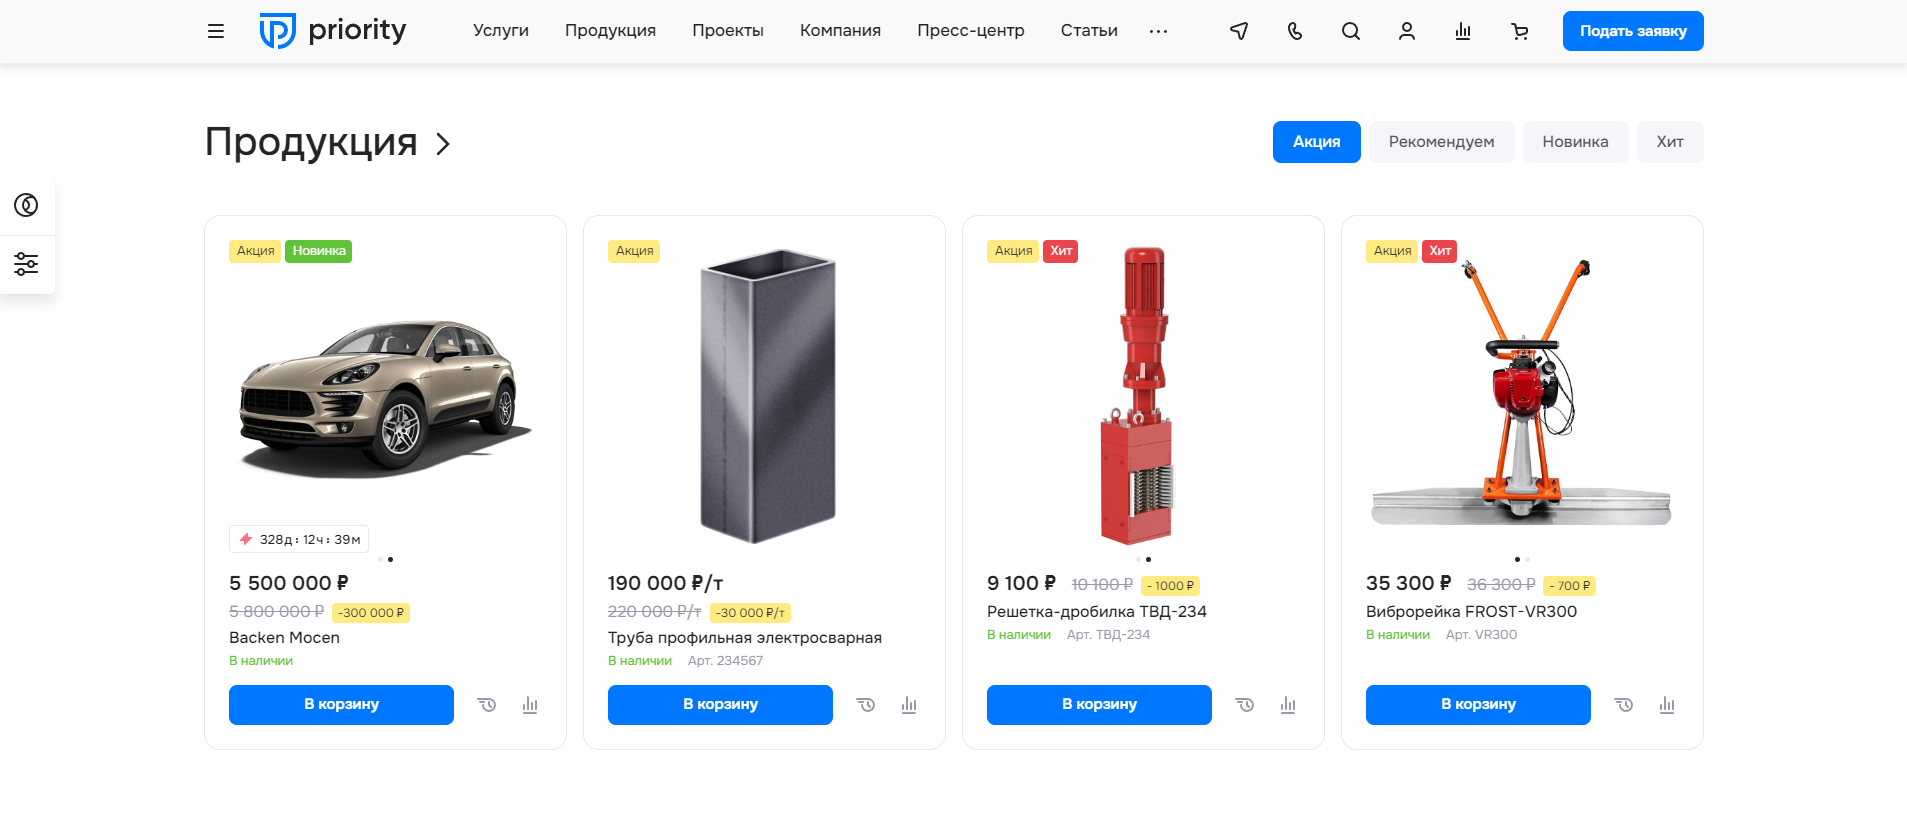Open Продукция navigation menu
Screen dimensions: 1907x823
click(610, 31)
